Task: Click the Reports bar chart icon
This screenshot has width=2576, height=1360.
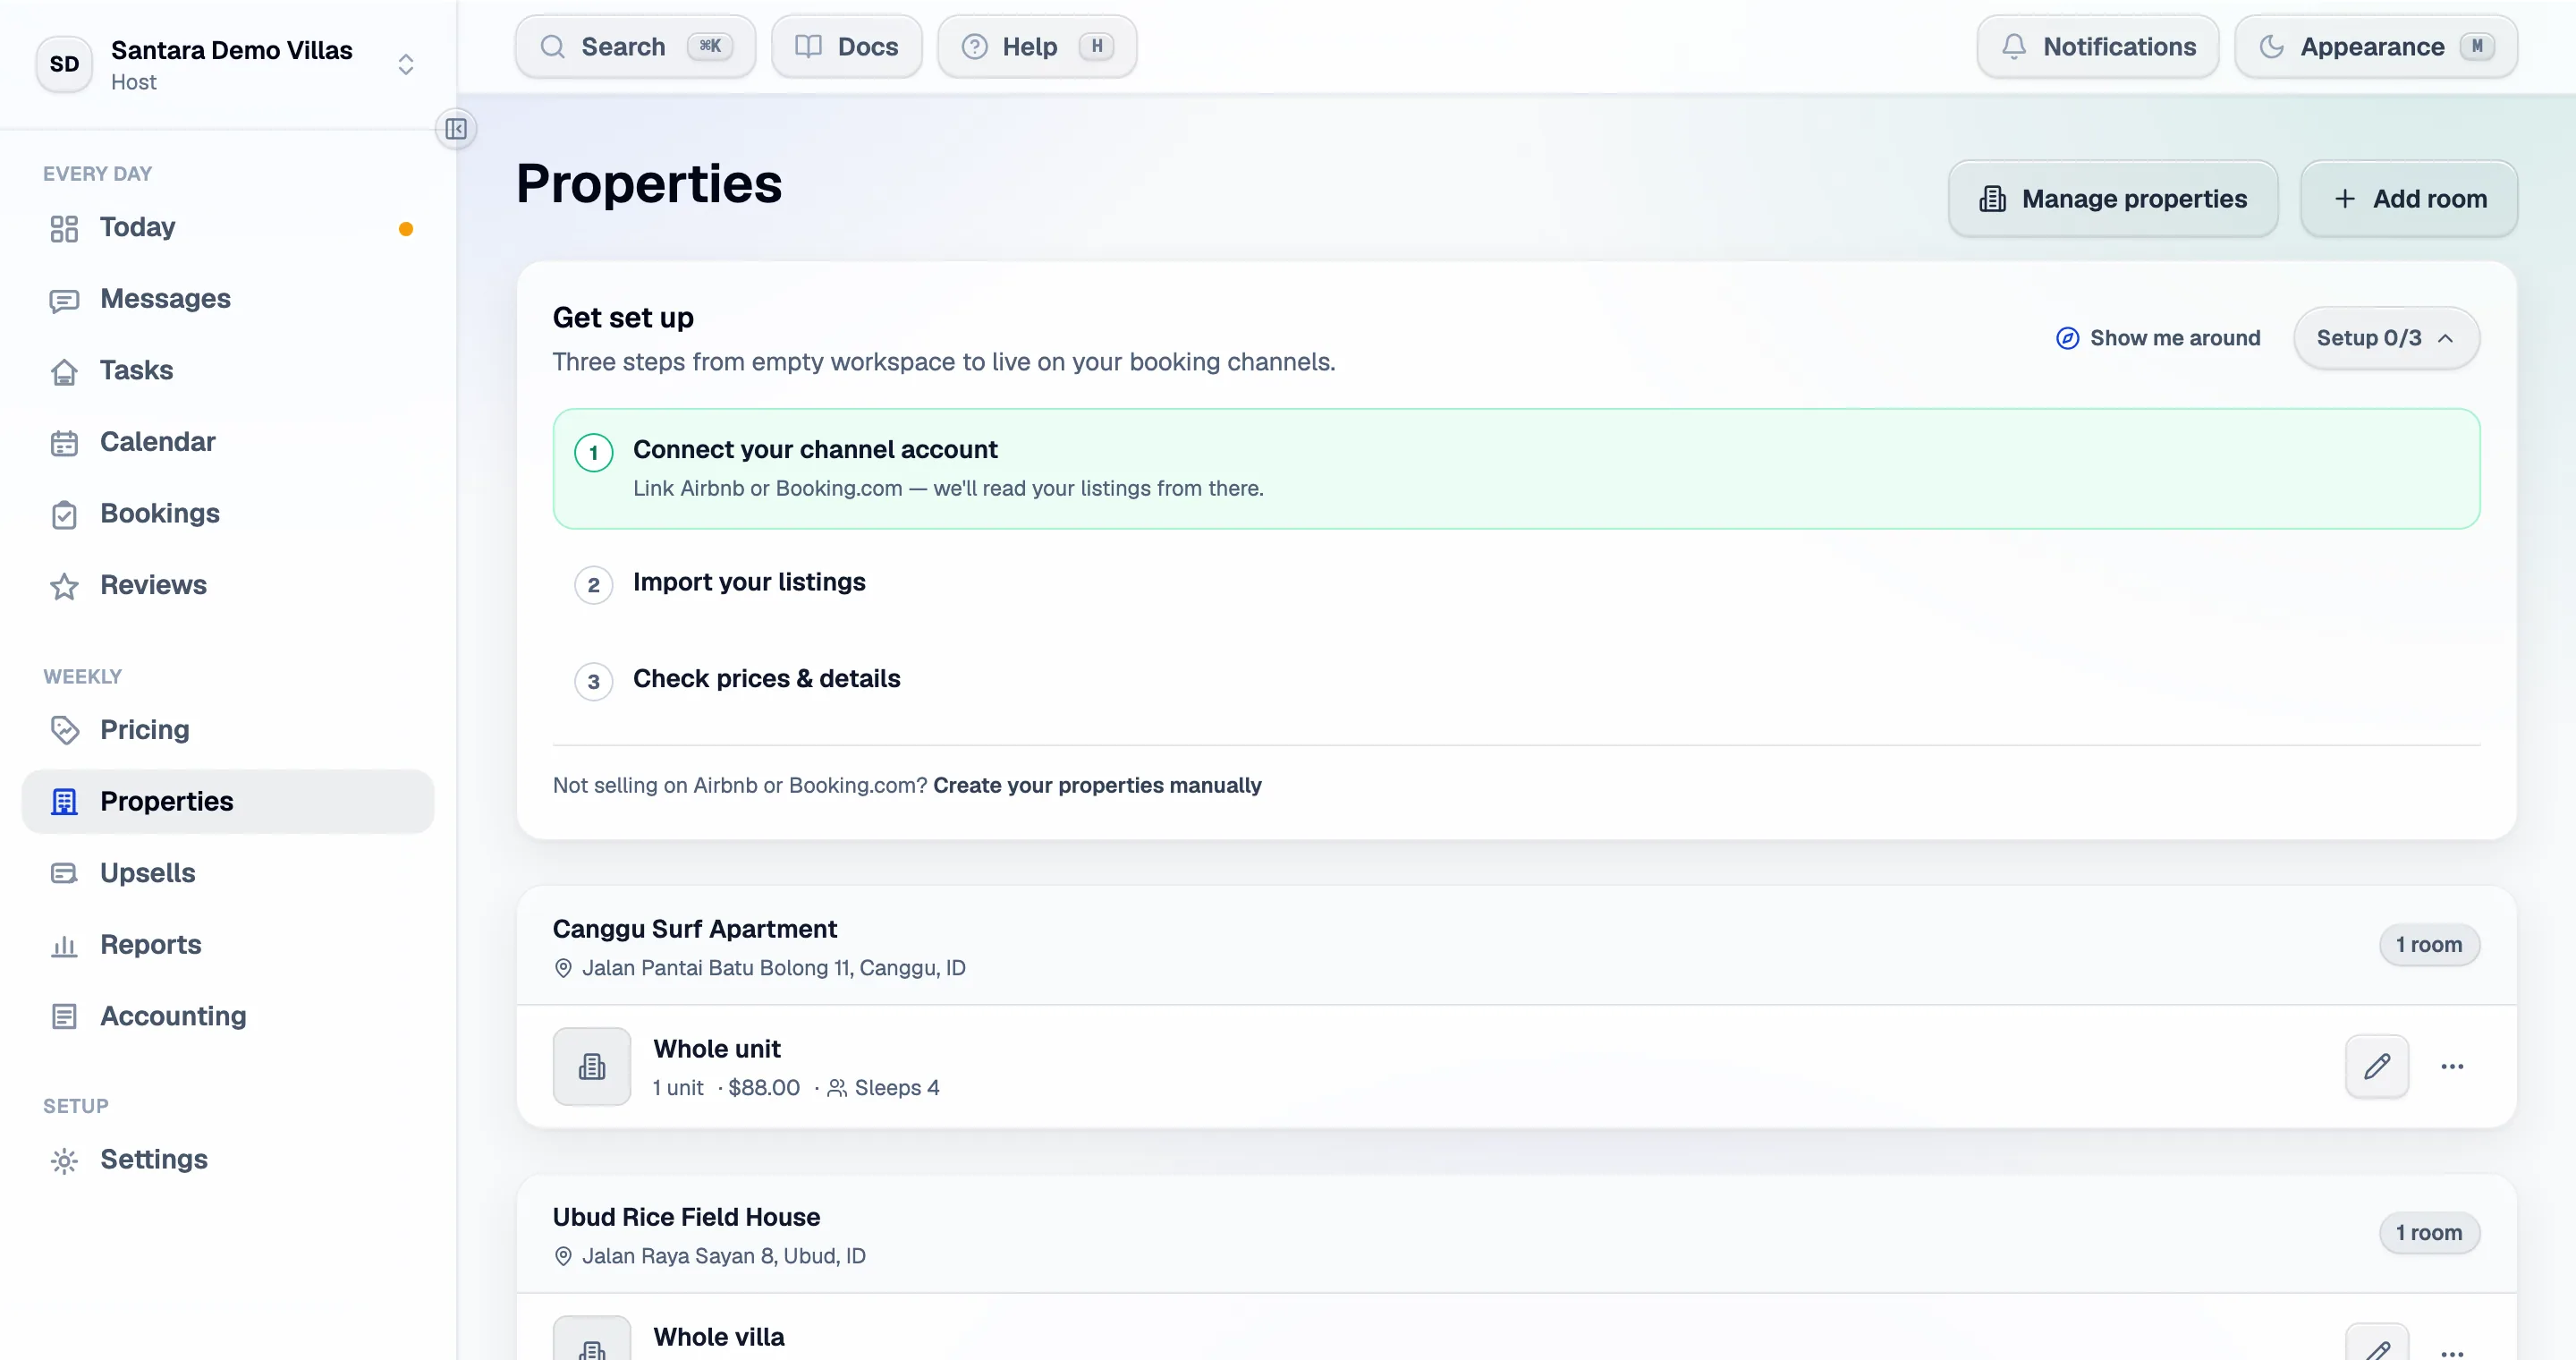Action: (64, 946)
